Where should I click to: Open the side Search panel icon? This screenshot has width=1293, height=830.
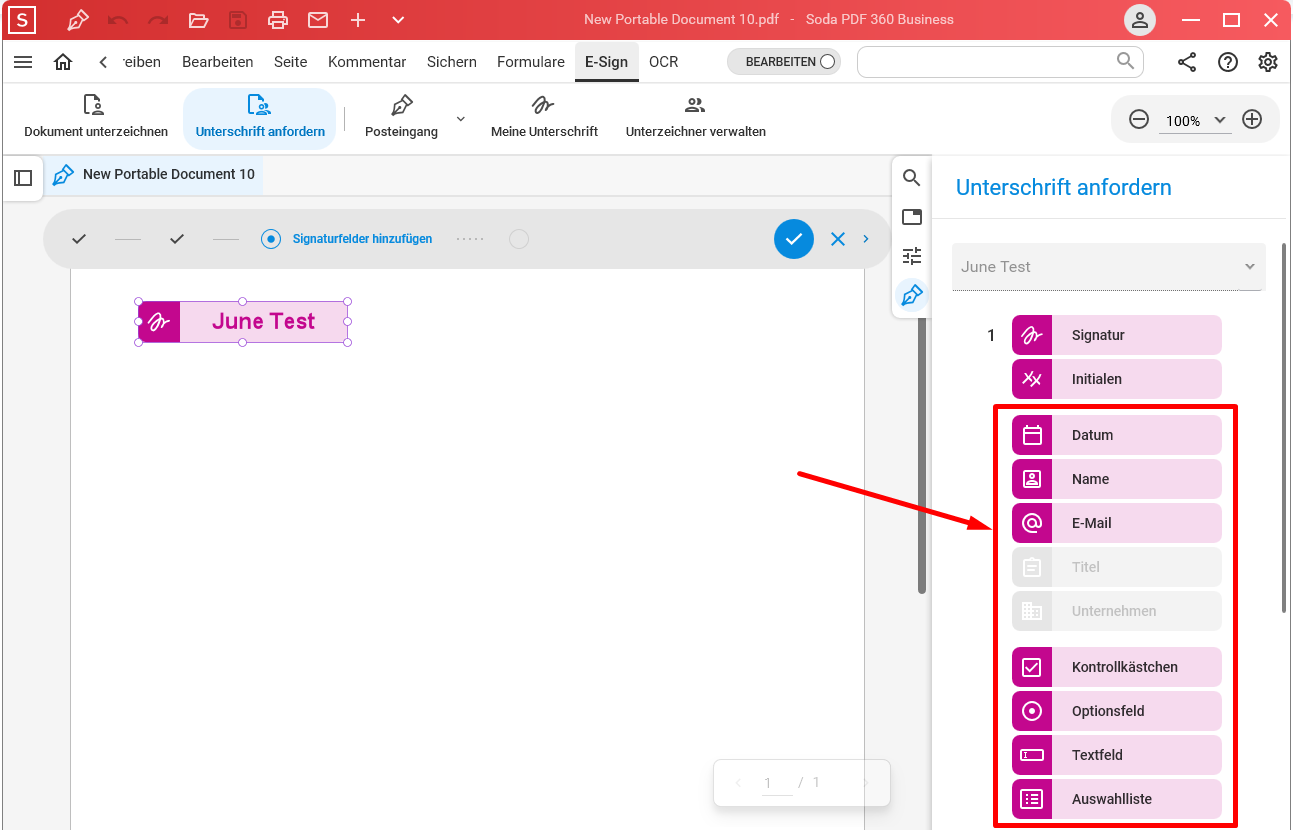(912, 178)
